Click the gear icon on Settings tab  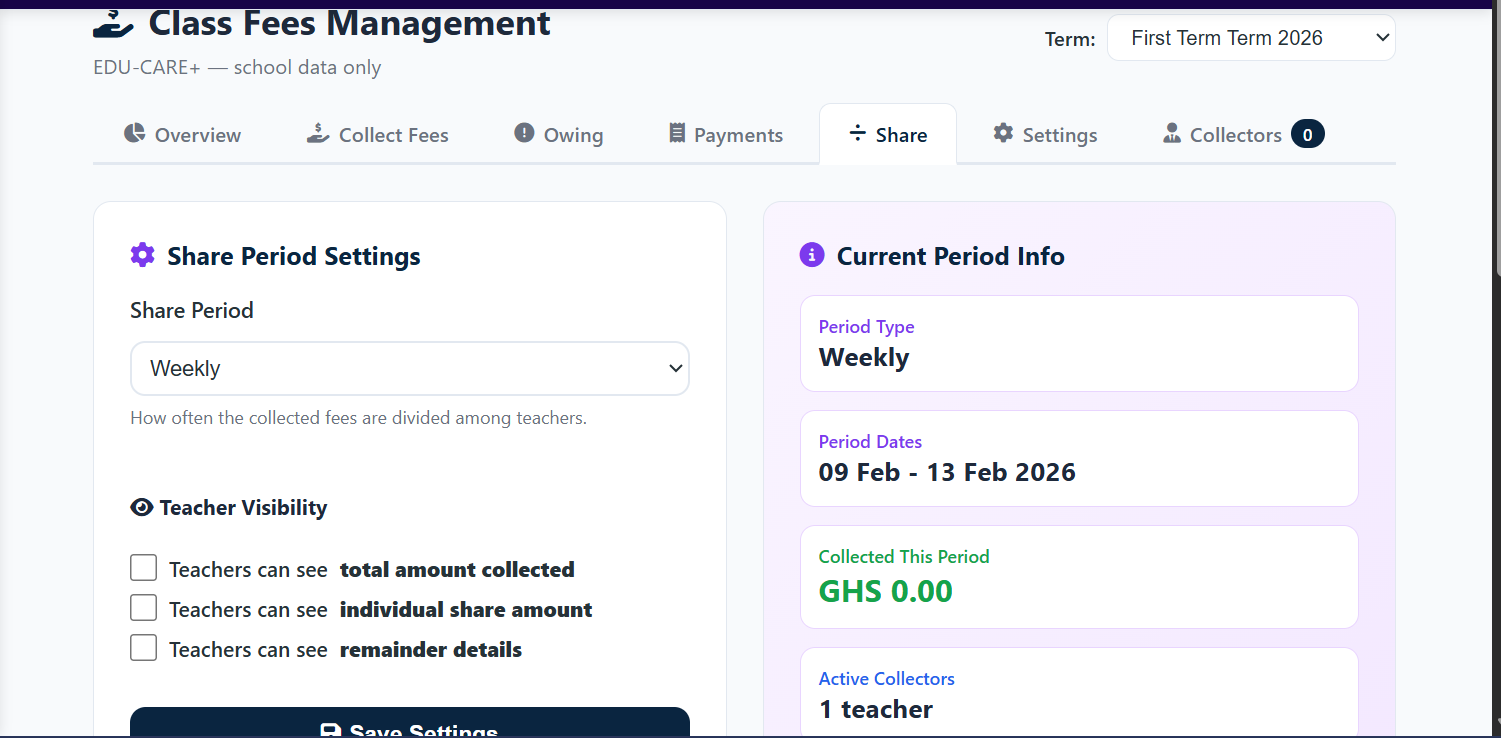[x=1003, y=134]
